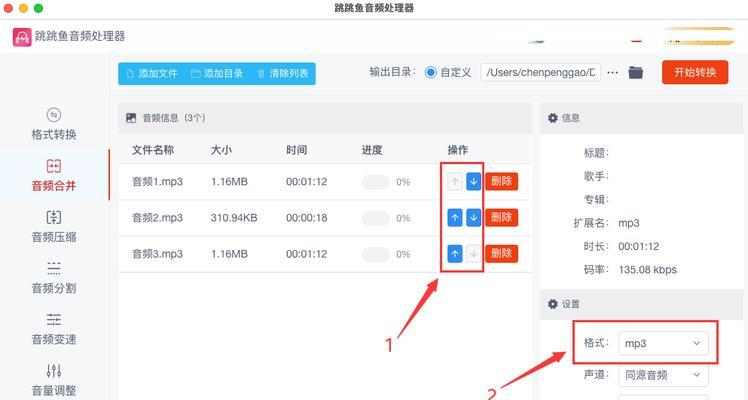Click the three-dots browse icon
The height and width of the screenshot is (400, 748).
pos(613,72)
